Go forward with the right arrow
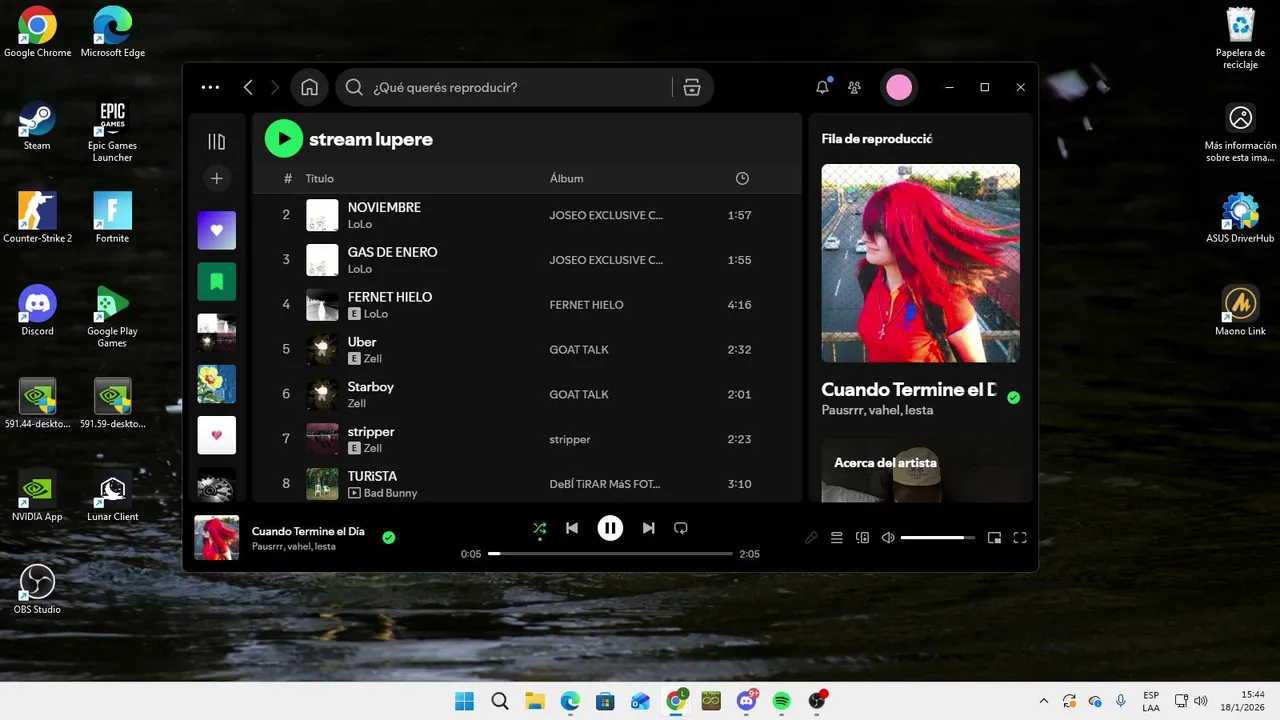 (x=275, y=87)
